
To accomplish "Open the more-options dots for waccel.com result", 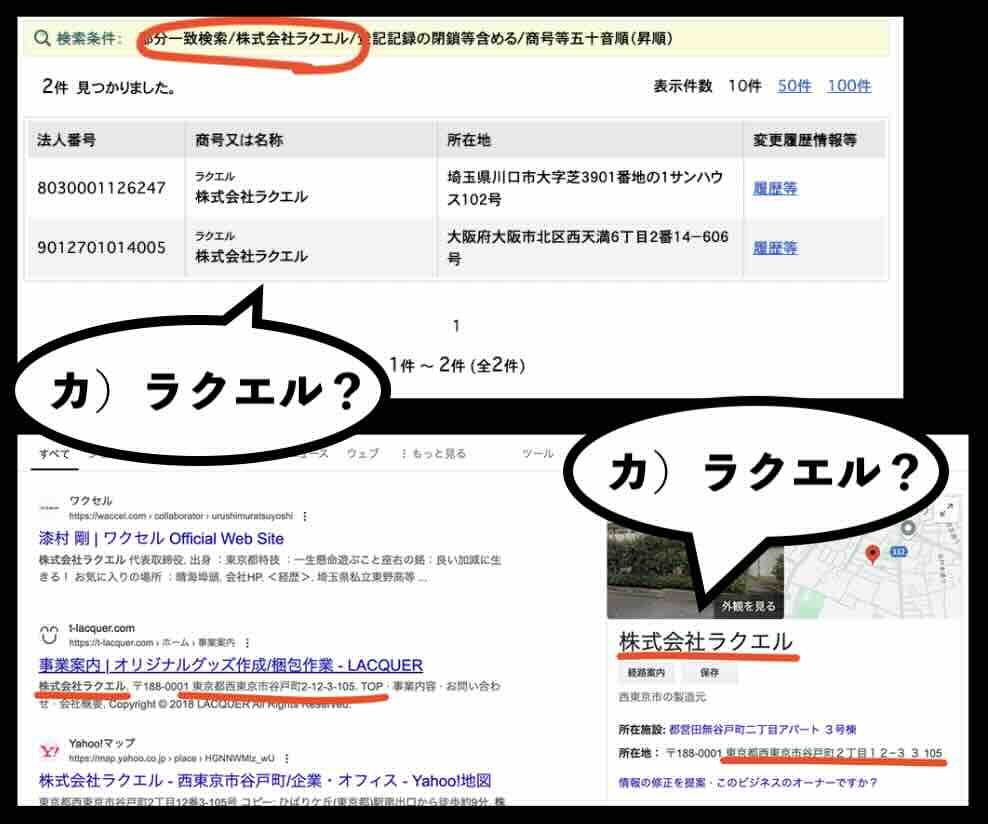I will click(x=305, y=516).
